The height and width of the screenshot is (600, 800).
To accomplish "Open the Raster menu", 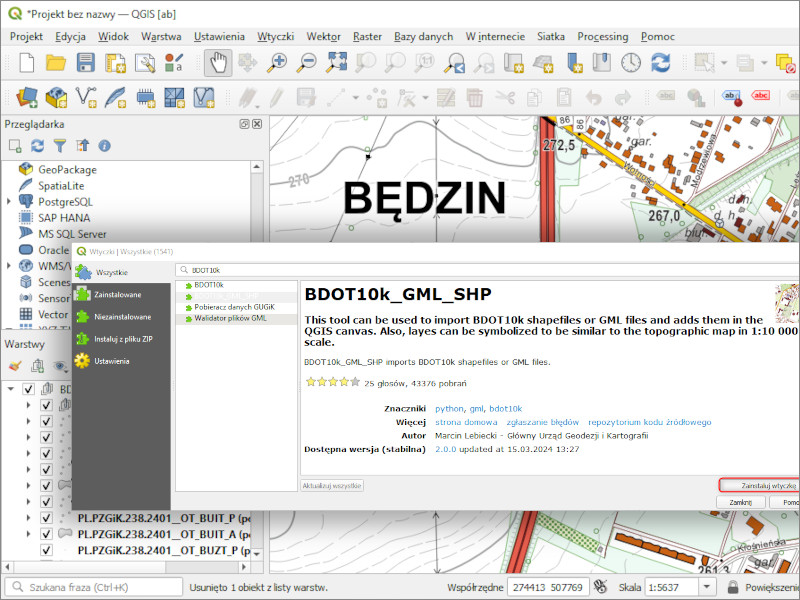I will point(367,37).
